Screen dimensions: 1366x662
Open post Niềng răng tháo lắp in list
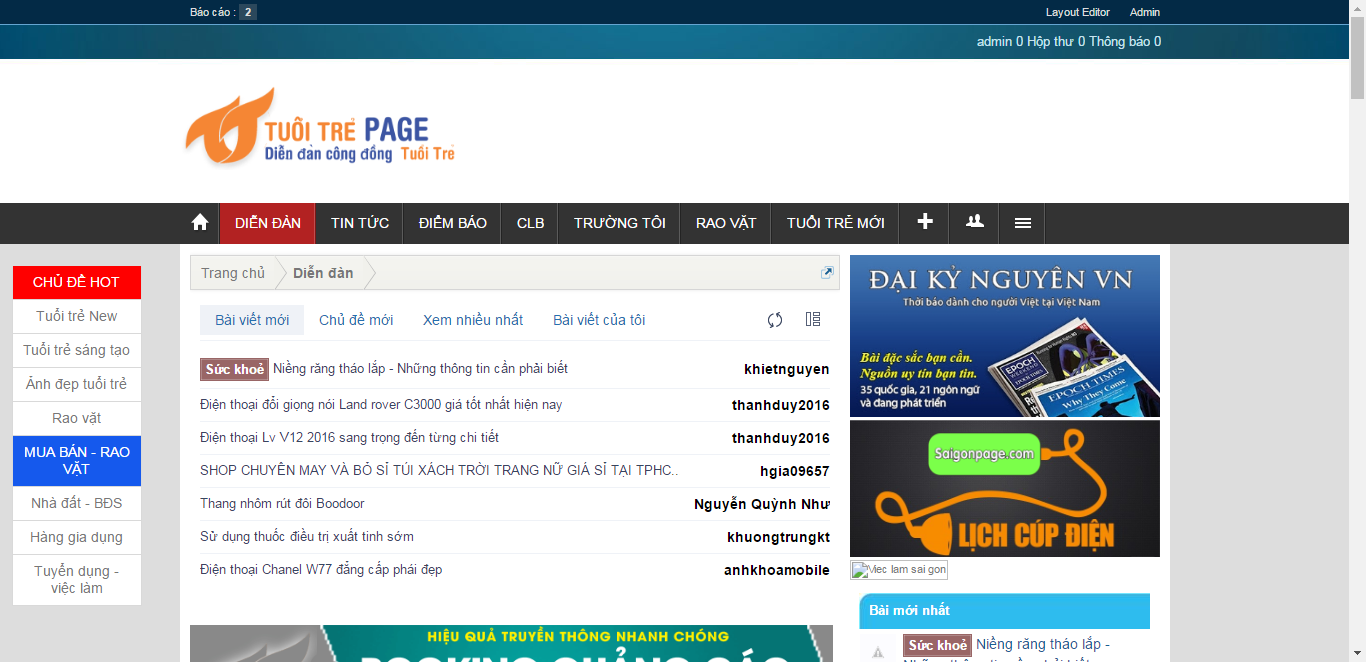pyautogui.click(x=420, y=369)
